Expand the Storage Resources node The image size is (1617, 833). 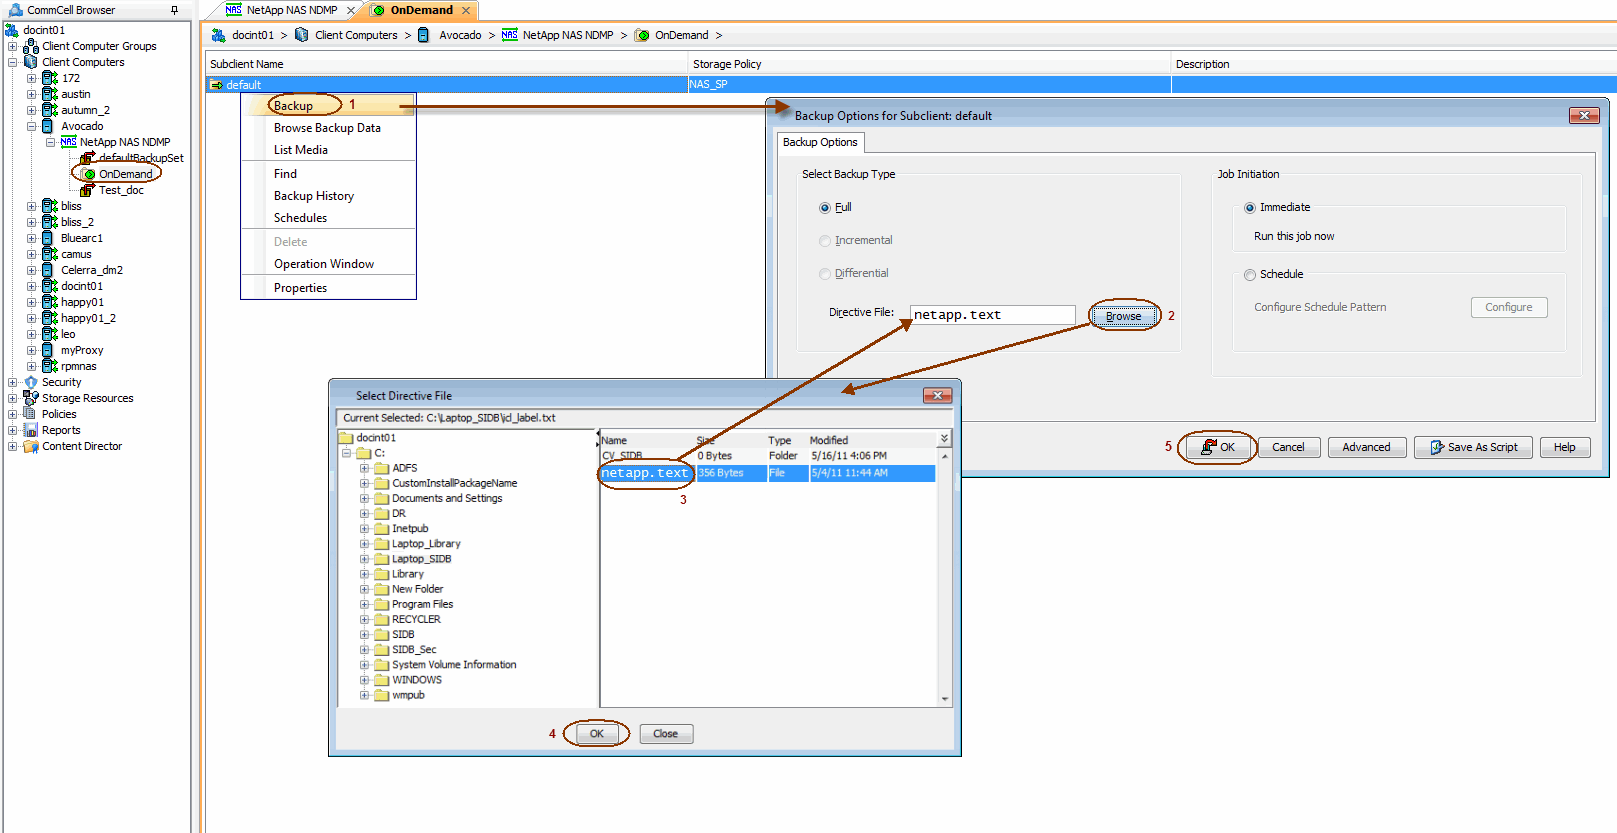(13, 398)
